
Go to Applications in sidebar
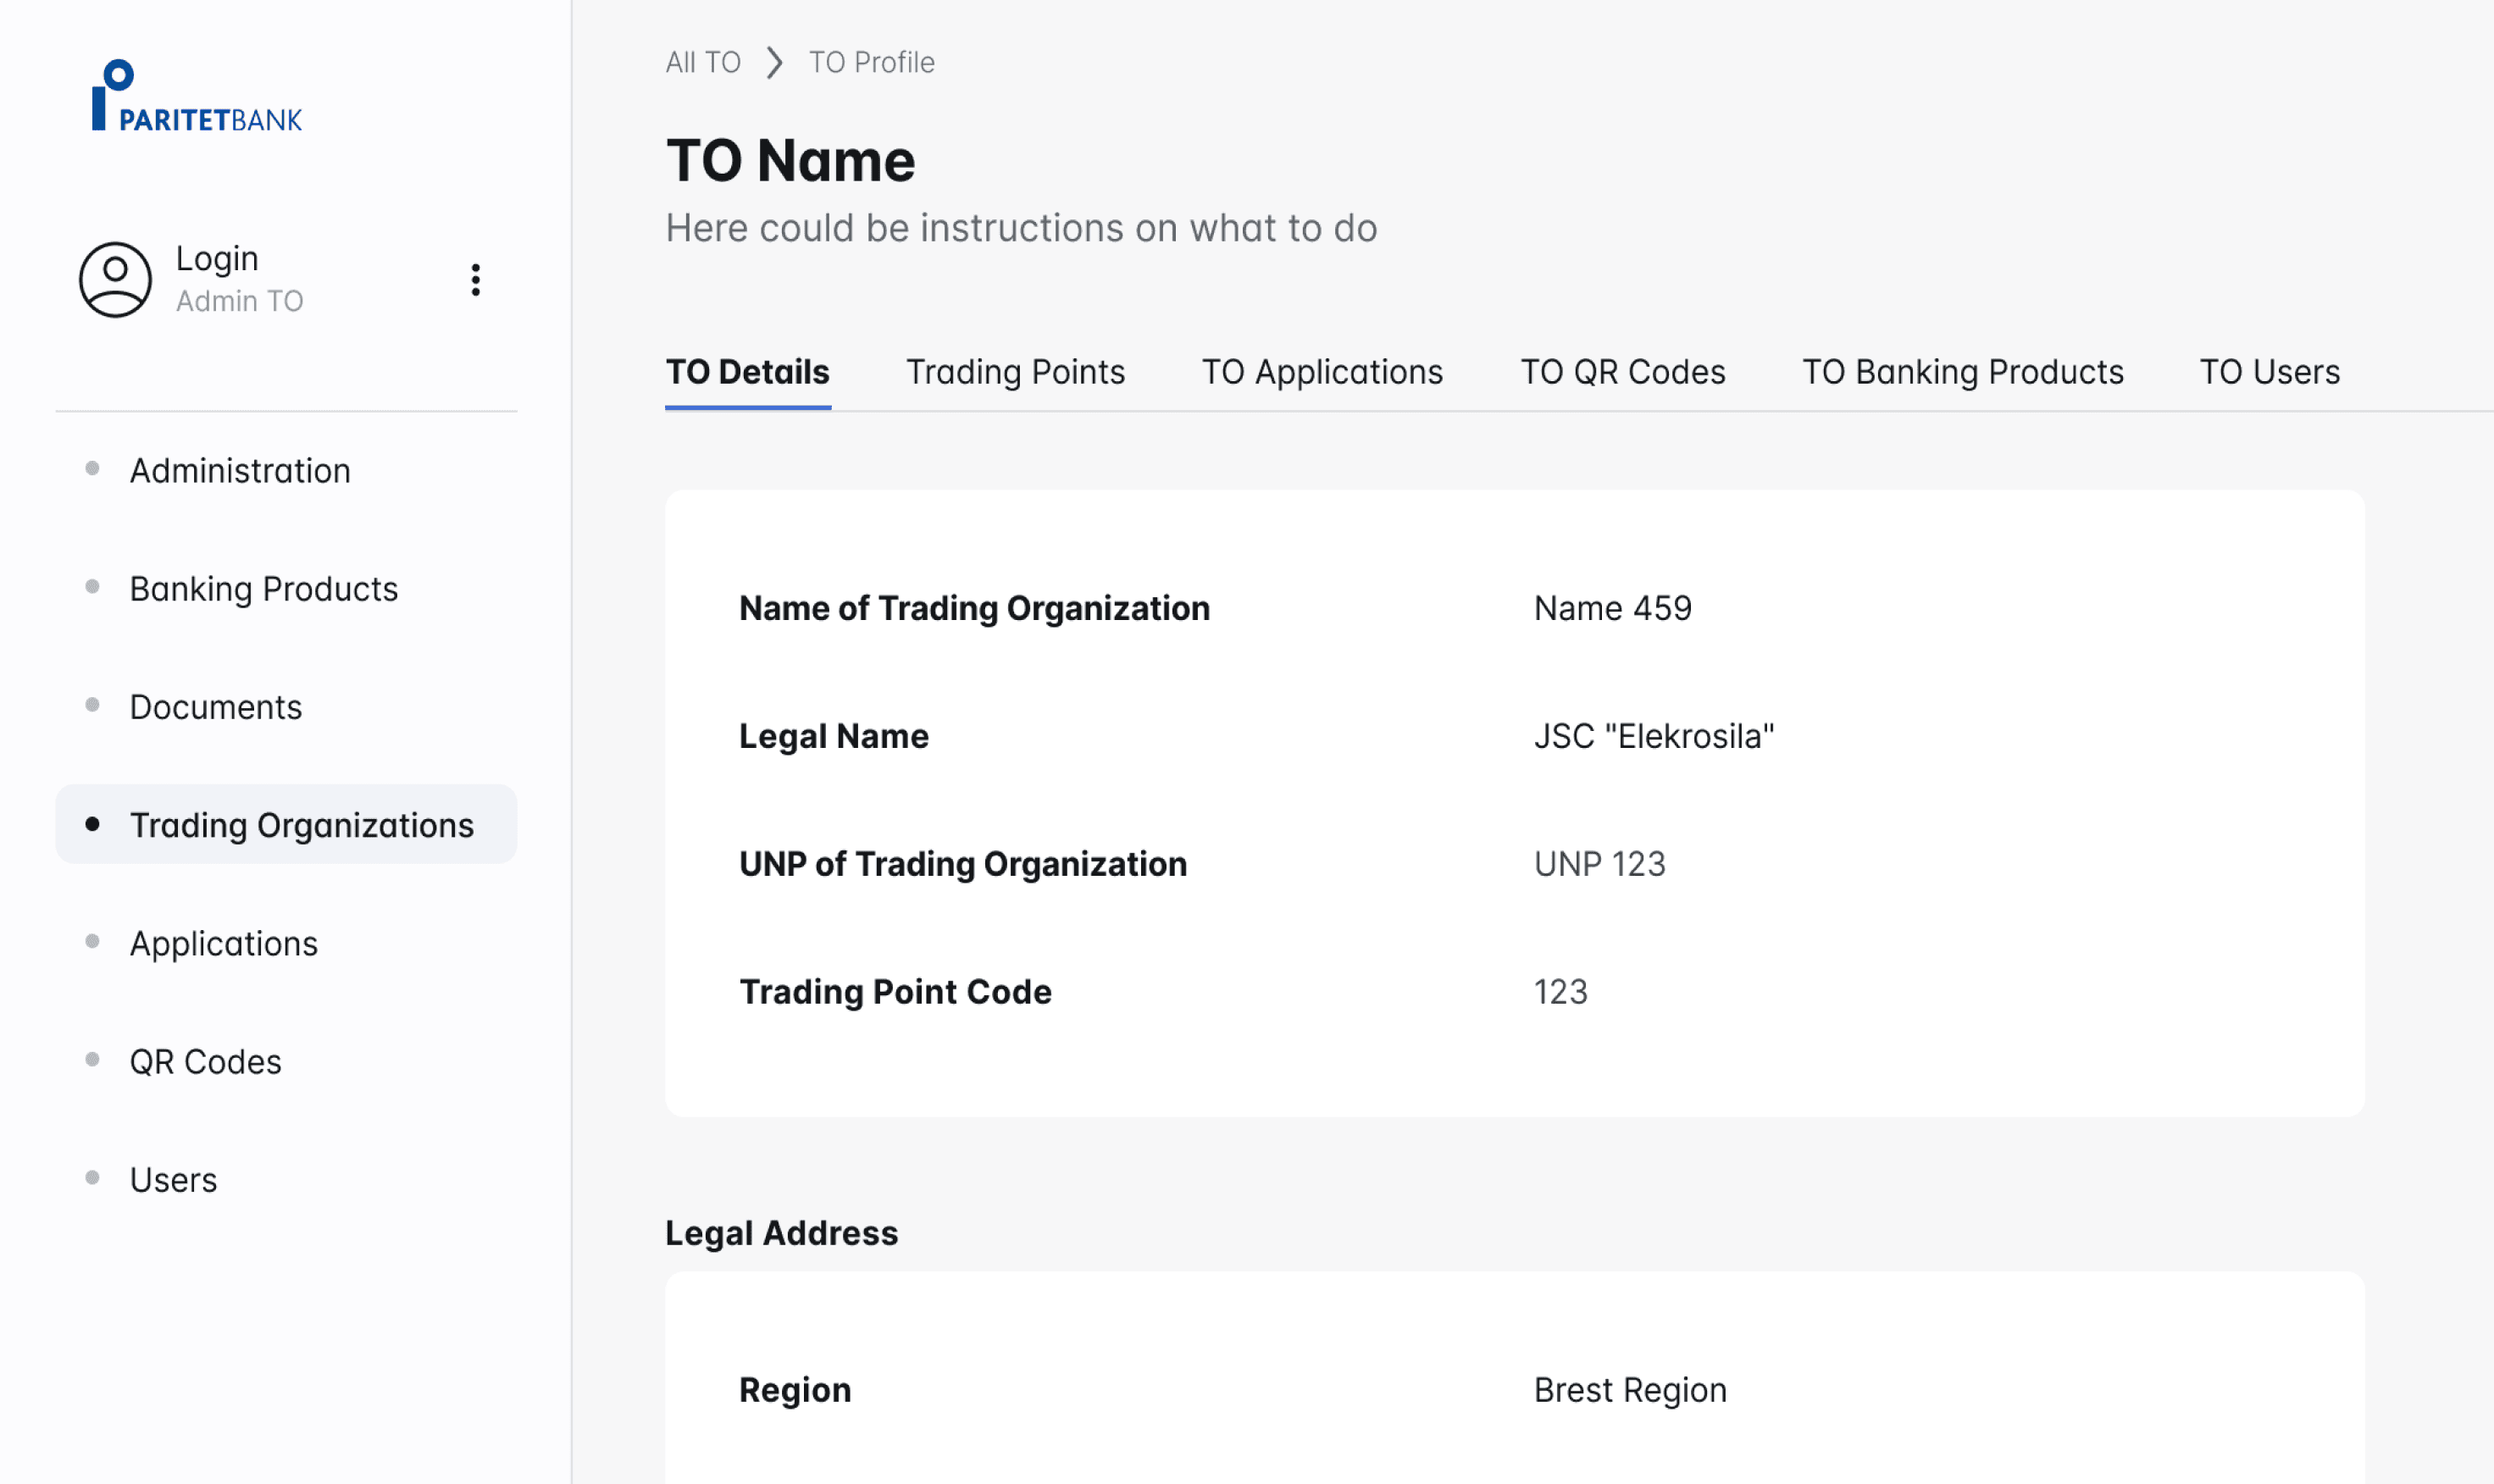pyautogui.click(x=223, y=943)
